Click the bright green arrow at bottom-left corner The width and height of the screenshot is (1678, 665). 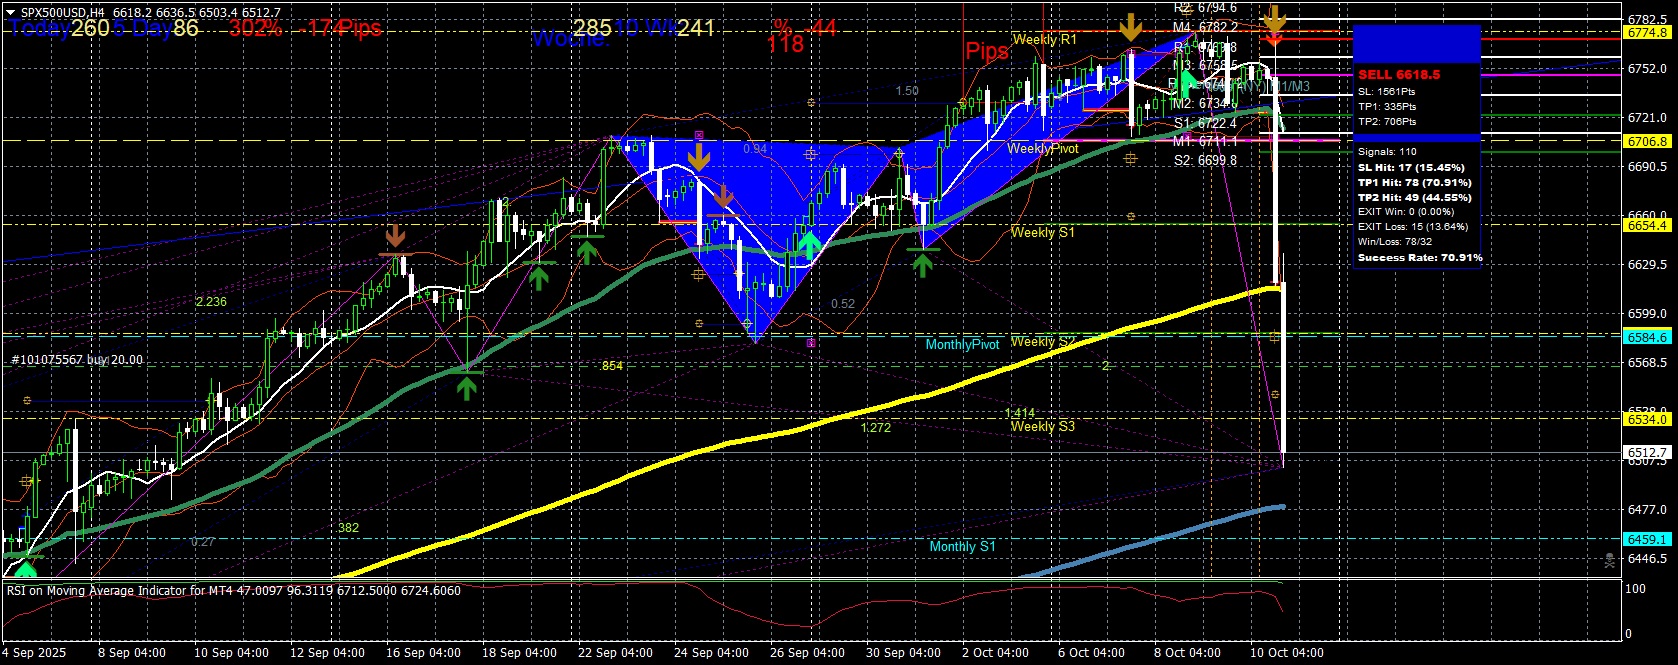tap(25, 570)
